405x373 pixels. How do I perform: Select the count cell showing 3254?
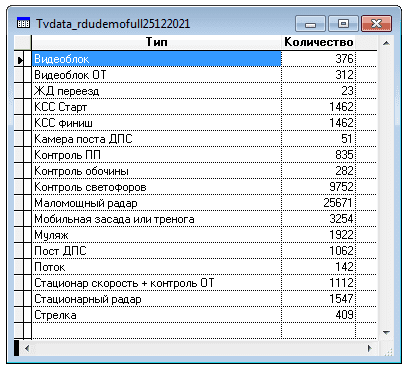(318, 219)
